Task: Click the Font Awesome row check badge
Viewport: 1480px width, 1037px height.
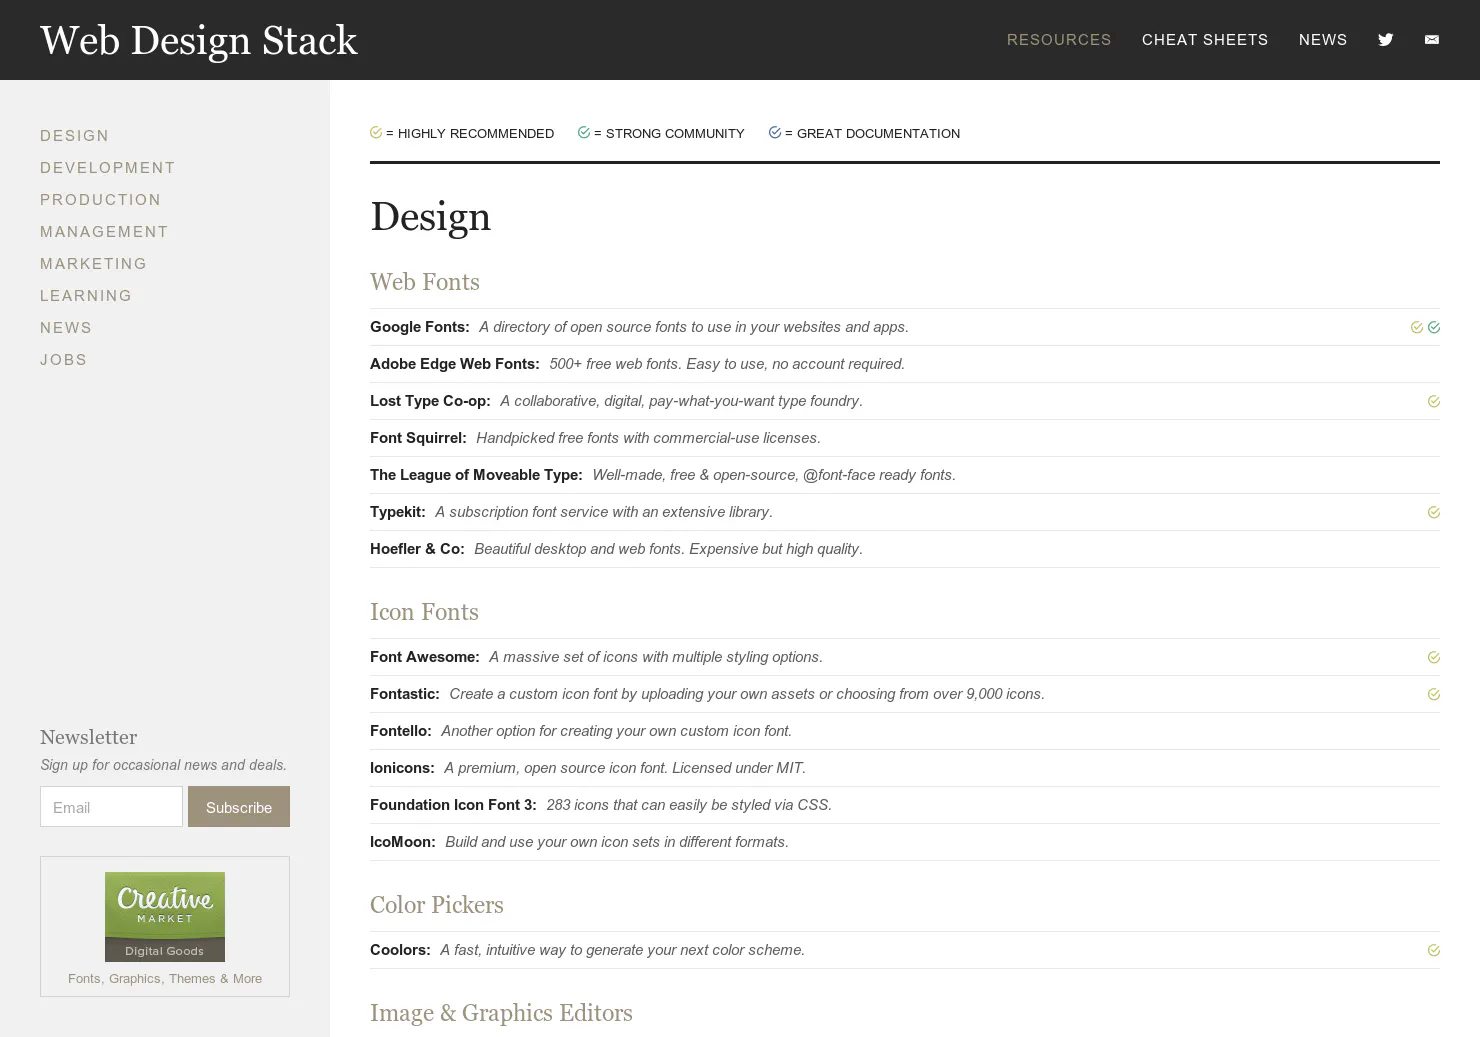Action: pos(1434,657)
